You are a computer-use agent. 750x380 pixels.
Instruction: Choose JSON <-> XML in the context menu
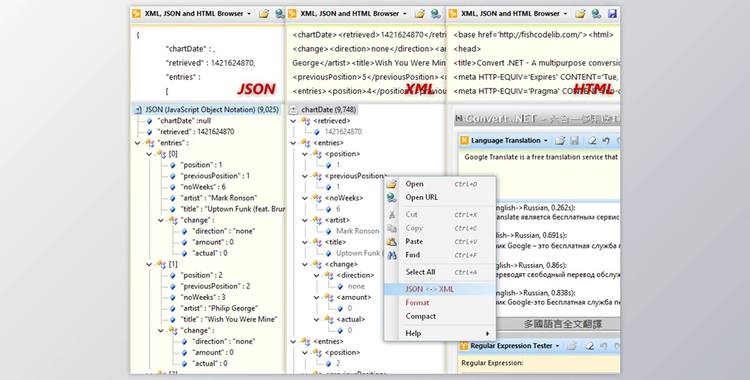coord(440,289)
